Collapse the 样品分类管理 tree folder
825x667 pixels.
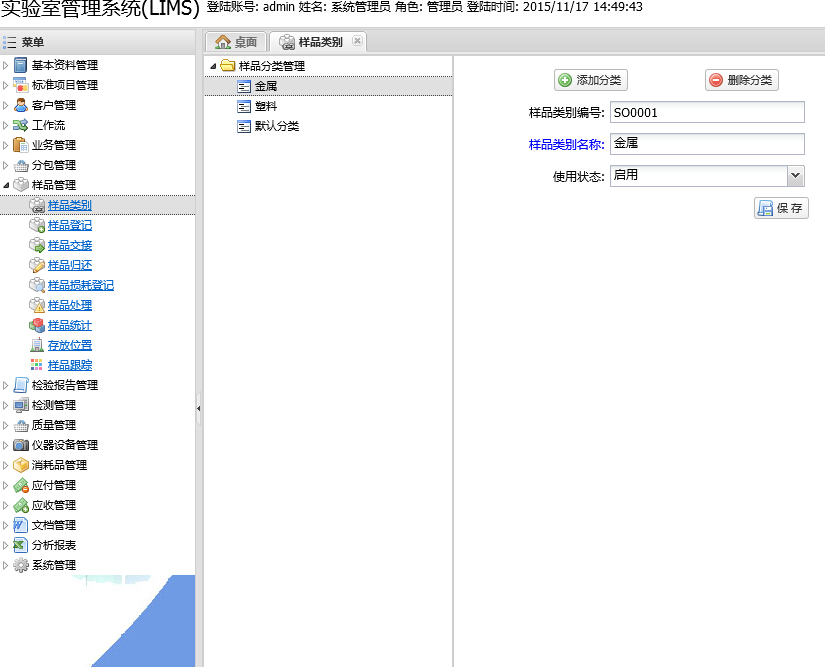coord(212,66)
